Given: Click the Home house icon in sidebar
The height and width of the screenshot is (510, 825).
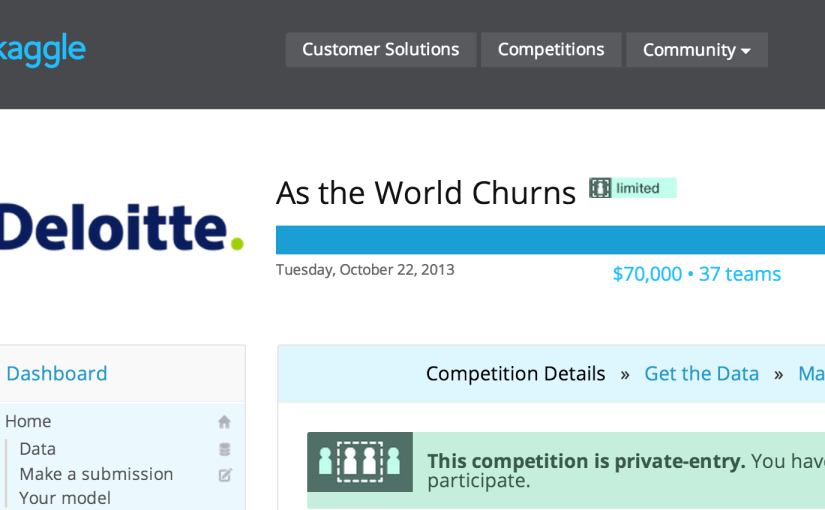Looking at the screenshot, I should coord(224,421).
